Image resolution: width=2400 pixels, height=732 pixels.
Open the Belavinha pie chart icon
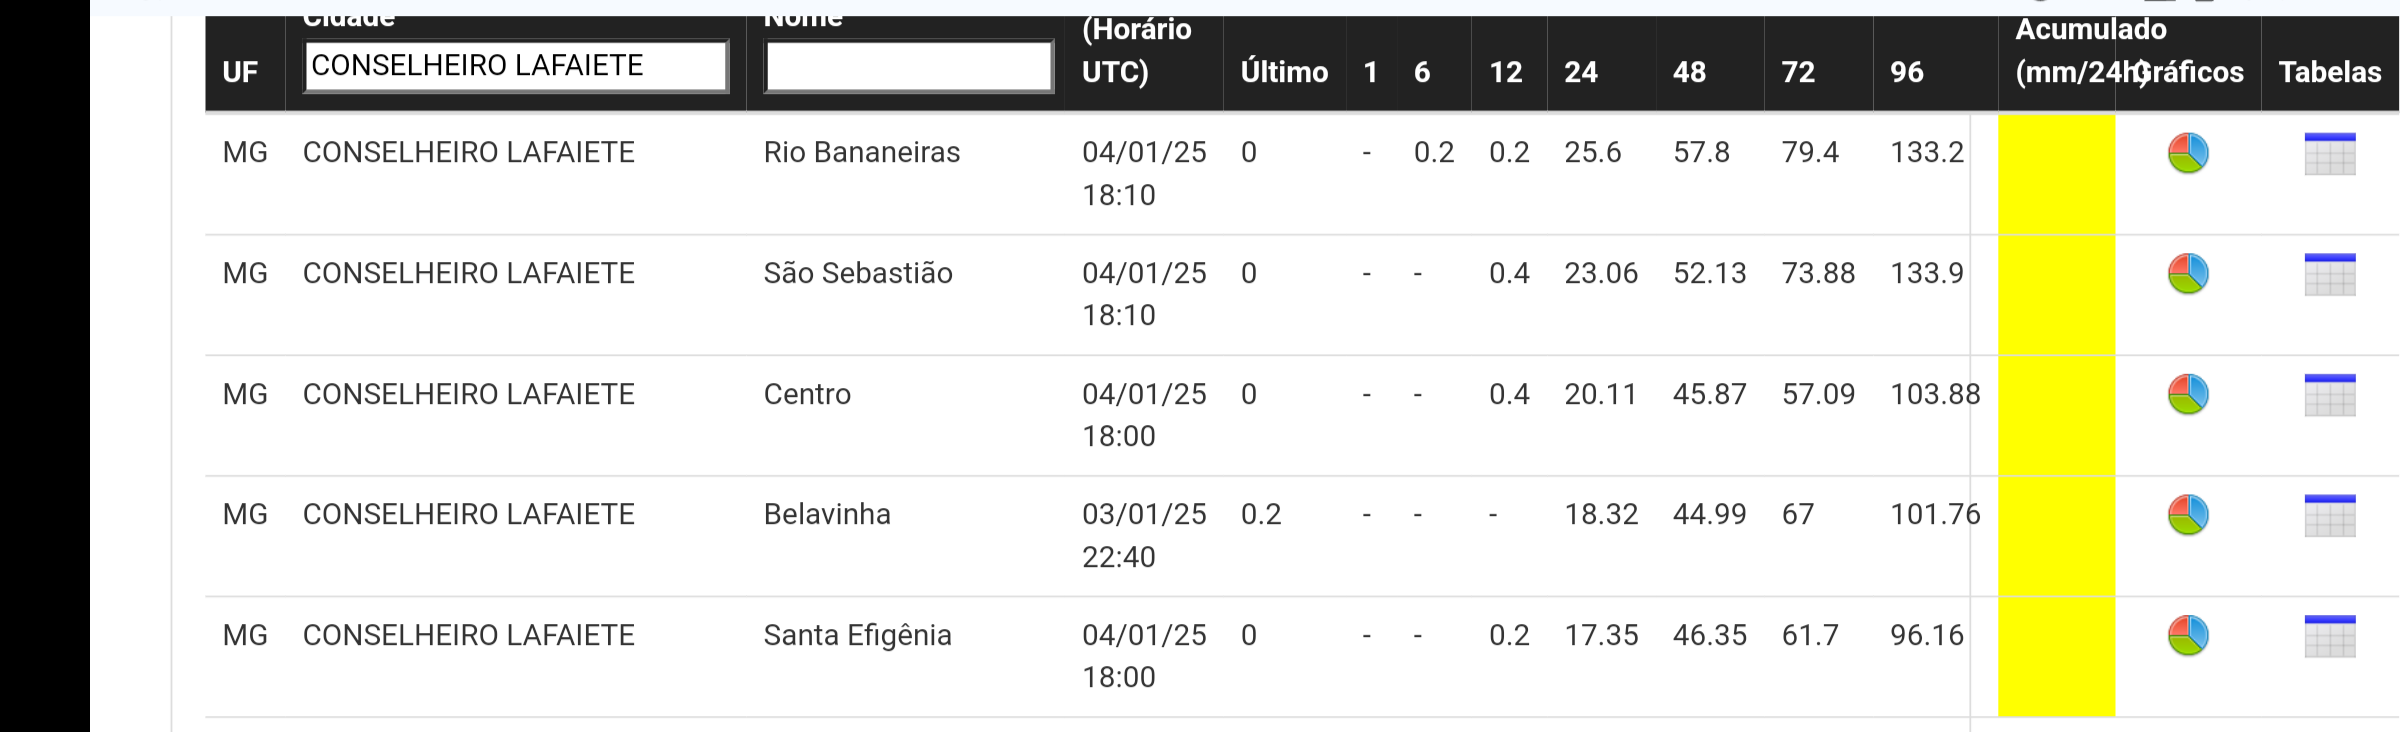(x=2187, y=515)
